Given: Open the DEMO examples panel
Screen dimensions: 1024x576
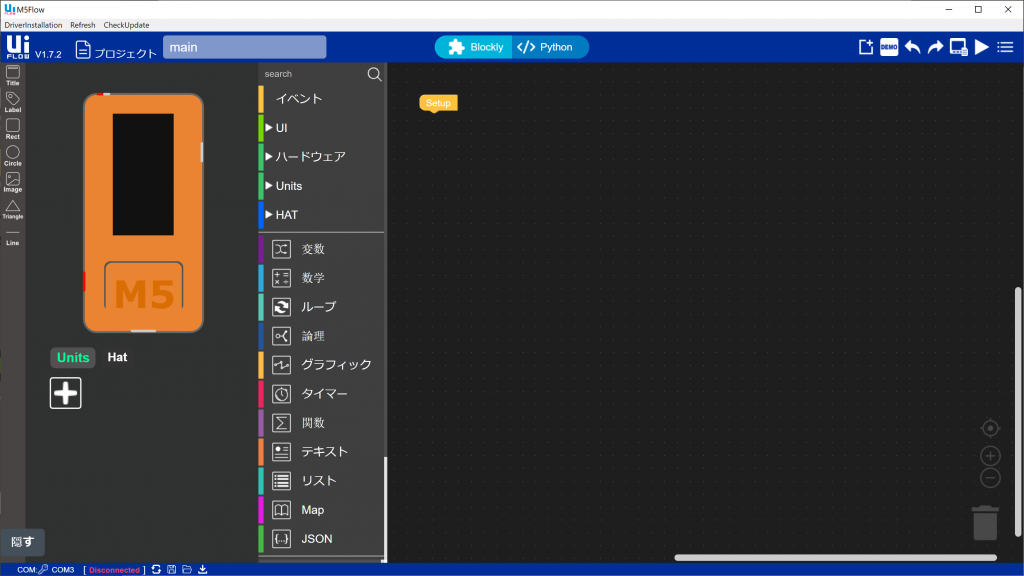Looking at the screenshot, I should click(x=888, y=46).
